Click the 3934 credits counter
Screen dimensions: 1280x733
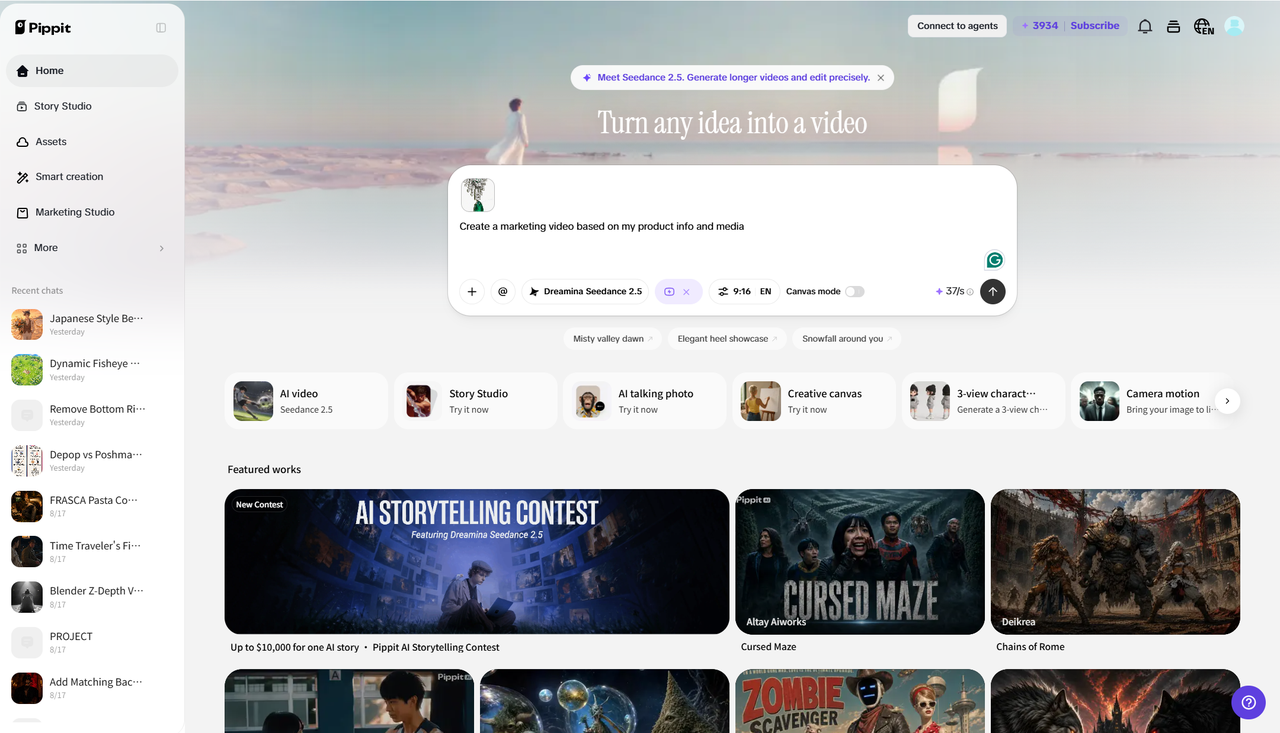click(x=1039, y=26)
